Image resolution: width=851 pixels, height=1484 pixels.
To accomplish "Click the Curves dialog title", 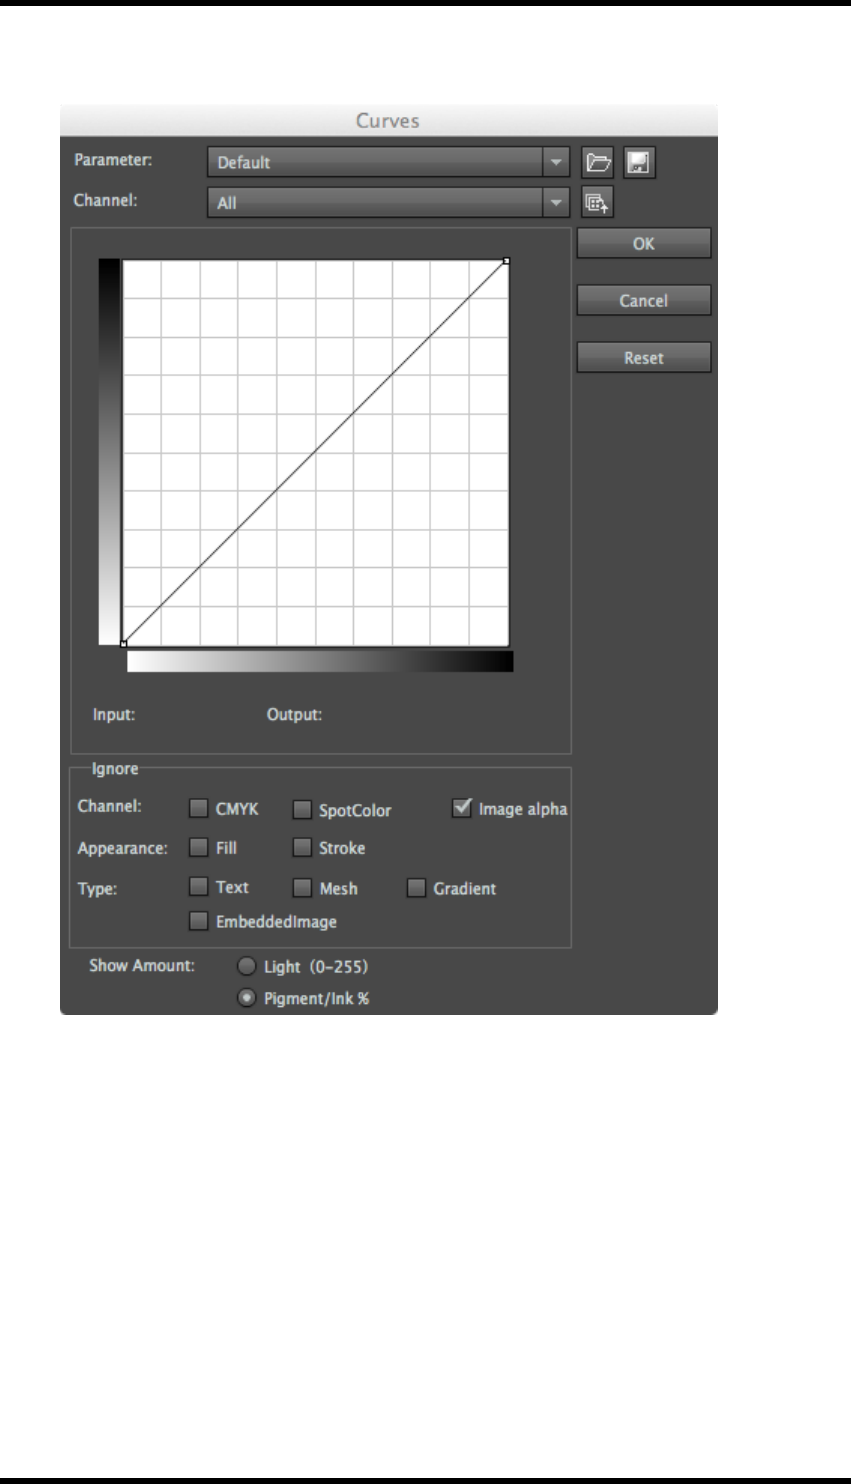I will tap(388, 121).
